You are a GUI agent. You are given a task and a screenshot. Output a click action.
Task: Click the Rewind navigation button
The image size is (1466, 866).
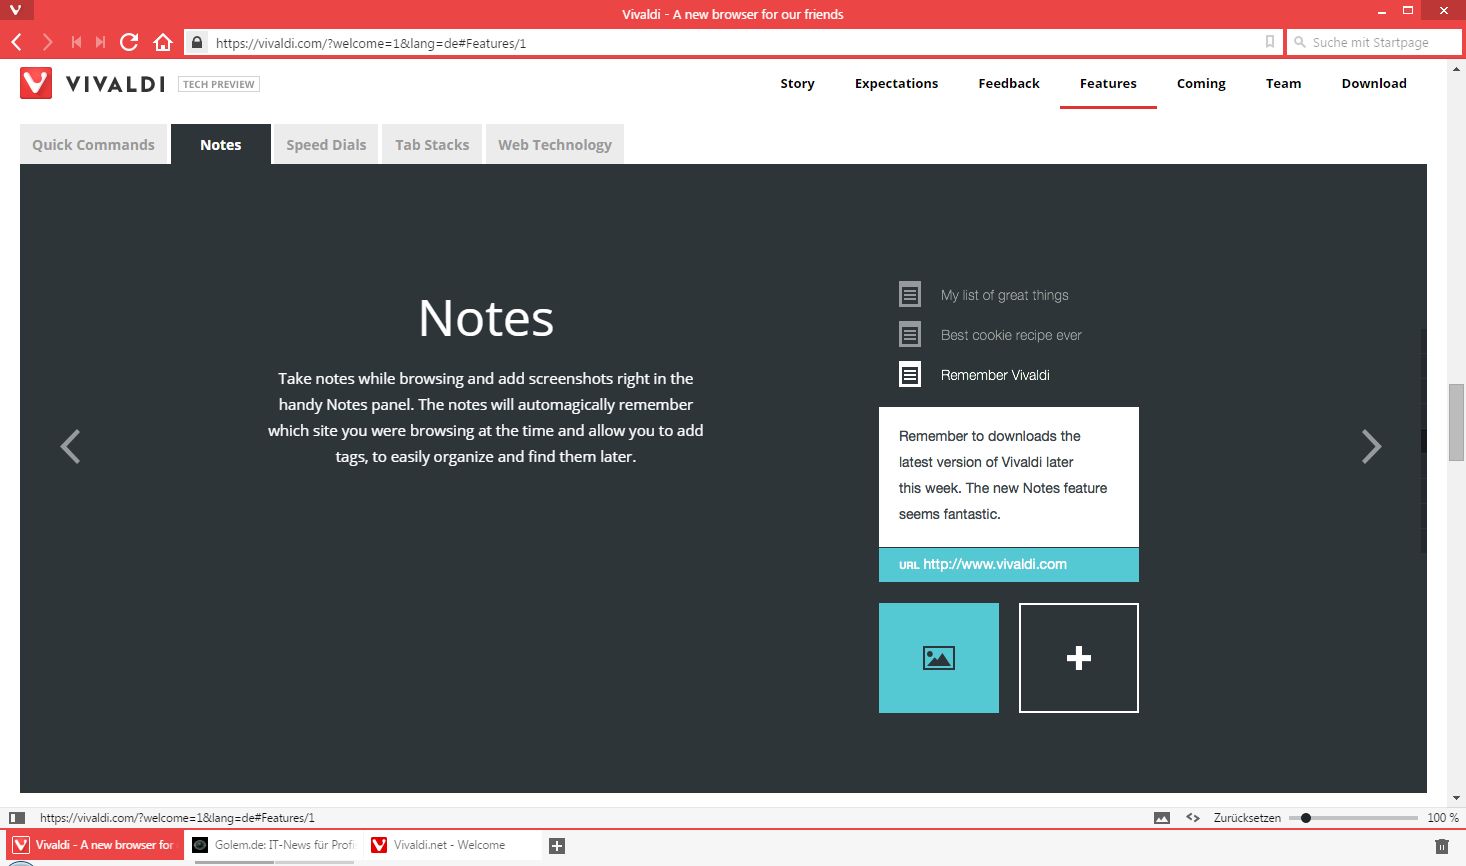tap(76, 42)
